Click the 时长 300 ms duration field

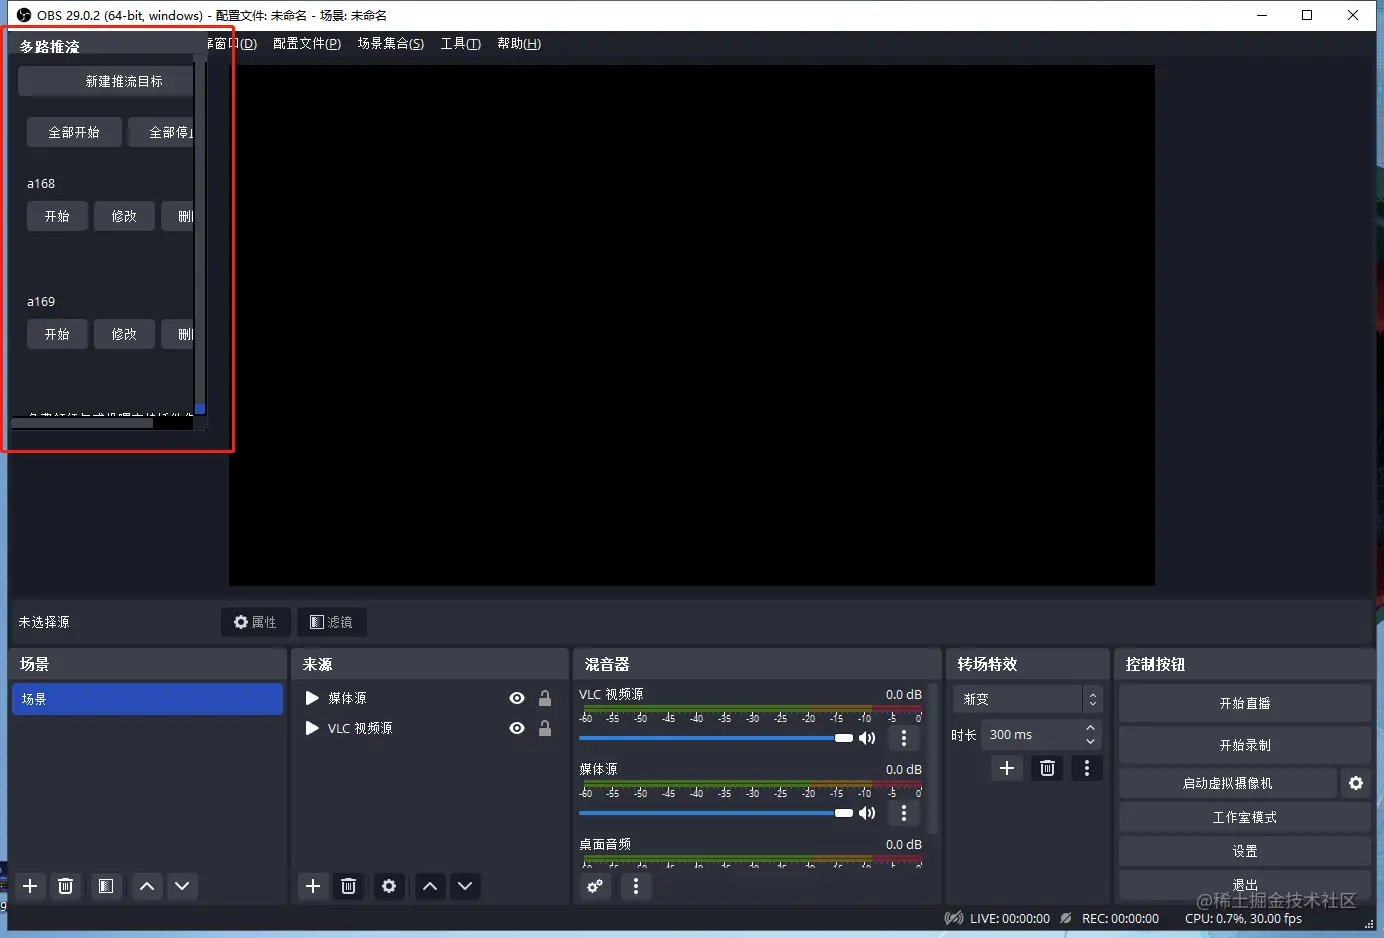(1041, 735)
